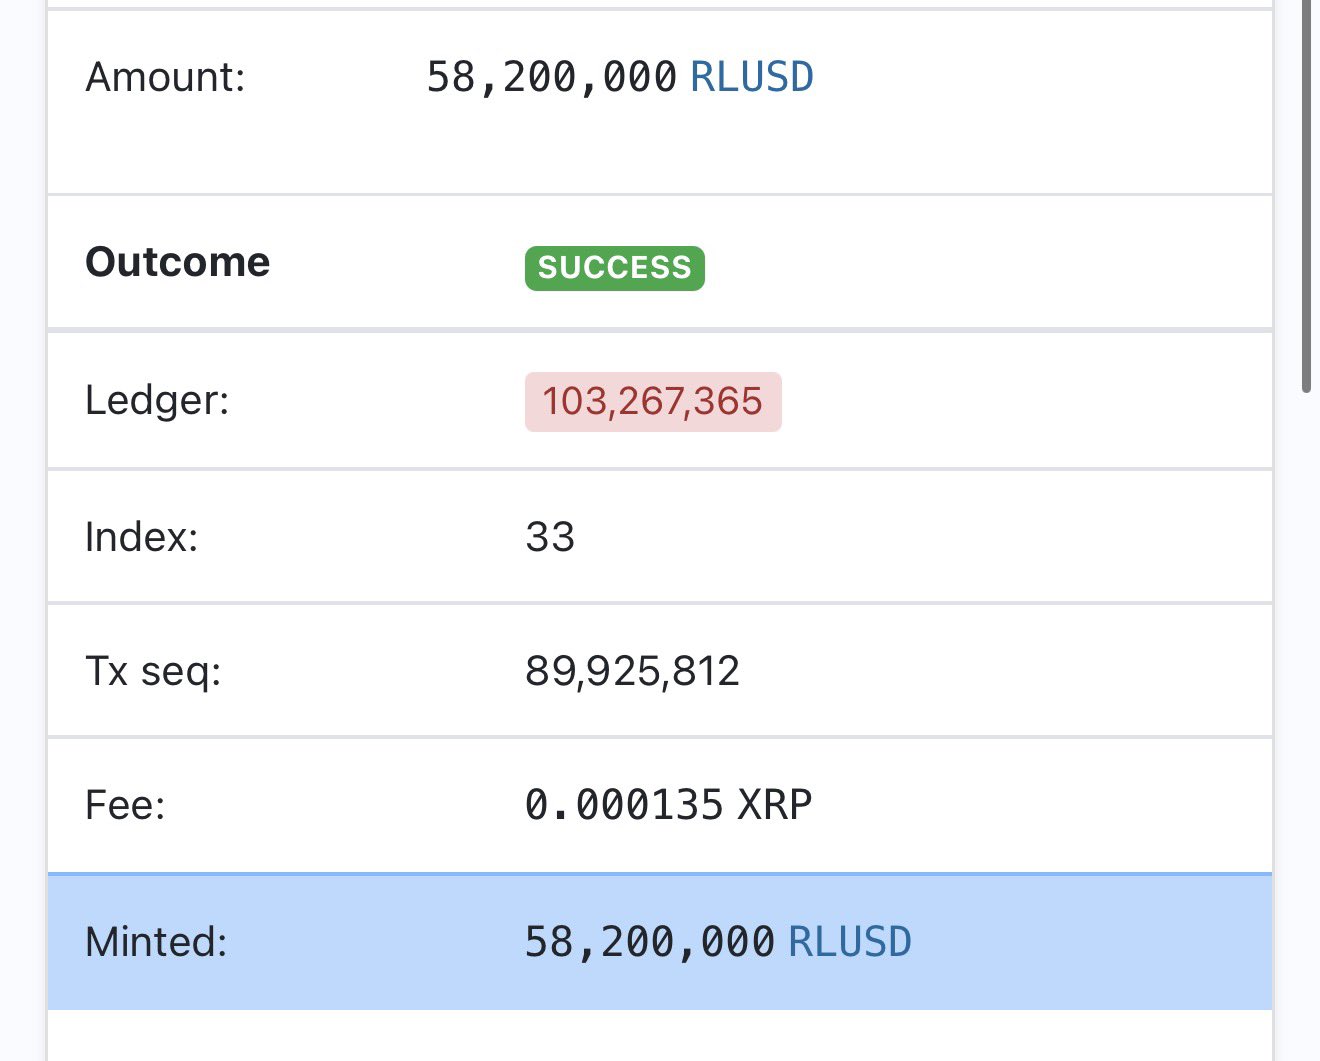Click the green SUCCESS badge
1320x1061 pixels.
point(614,268)
